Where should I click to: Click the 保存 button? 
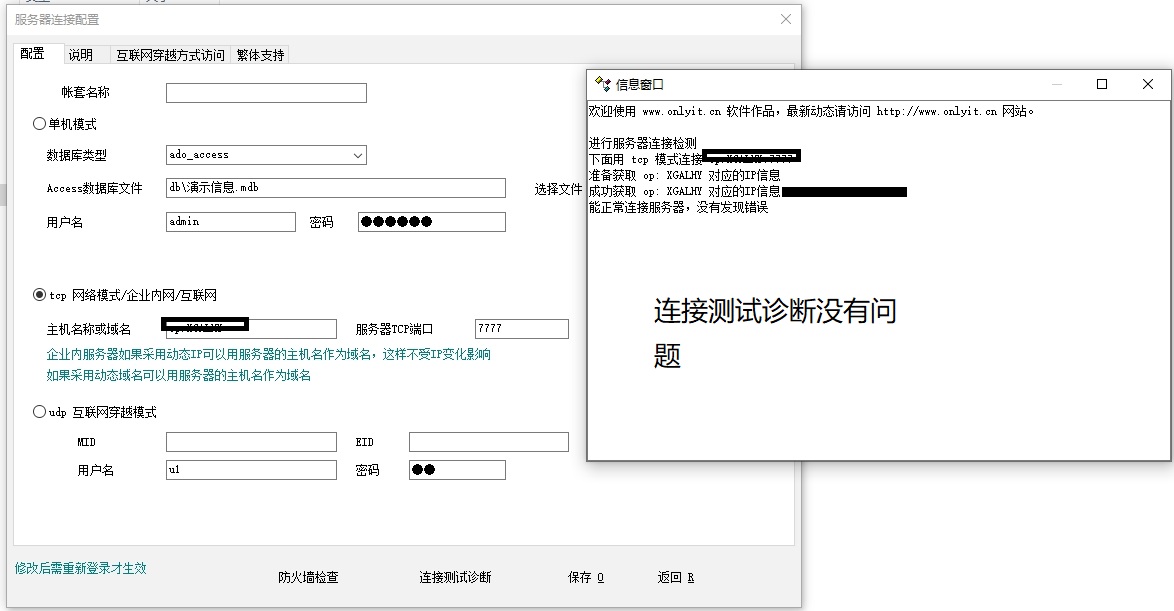(585, 577)
